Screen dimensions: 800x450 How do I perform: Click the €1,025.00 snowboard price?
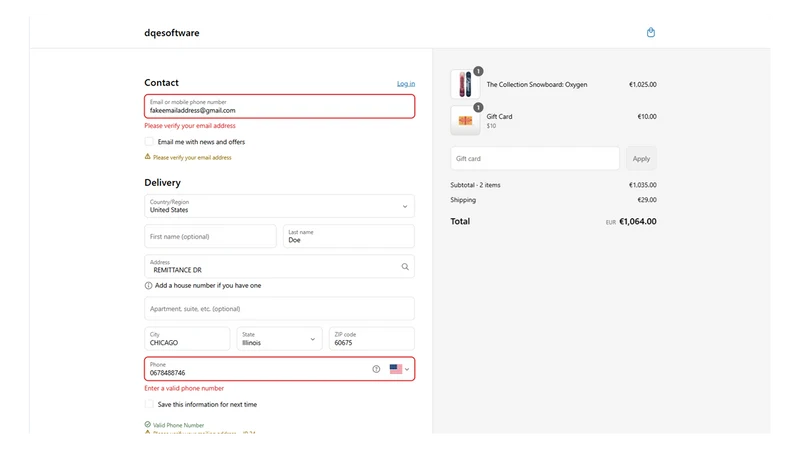tap(642, 85)
